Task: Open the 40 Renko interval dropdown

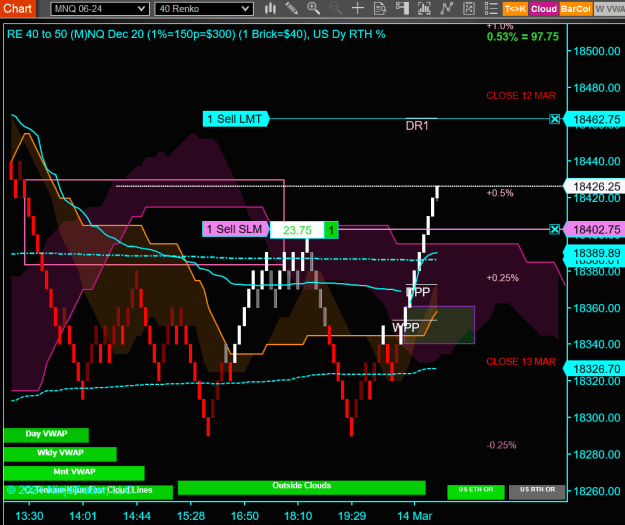Action: 204,9
